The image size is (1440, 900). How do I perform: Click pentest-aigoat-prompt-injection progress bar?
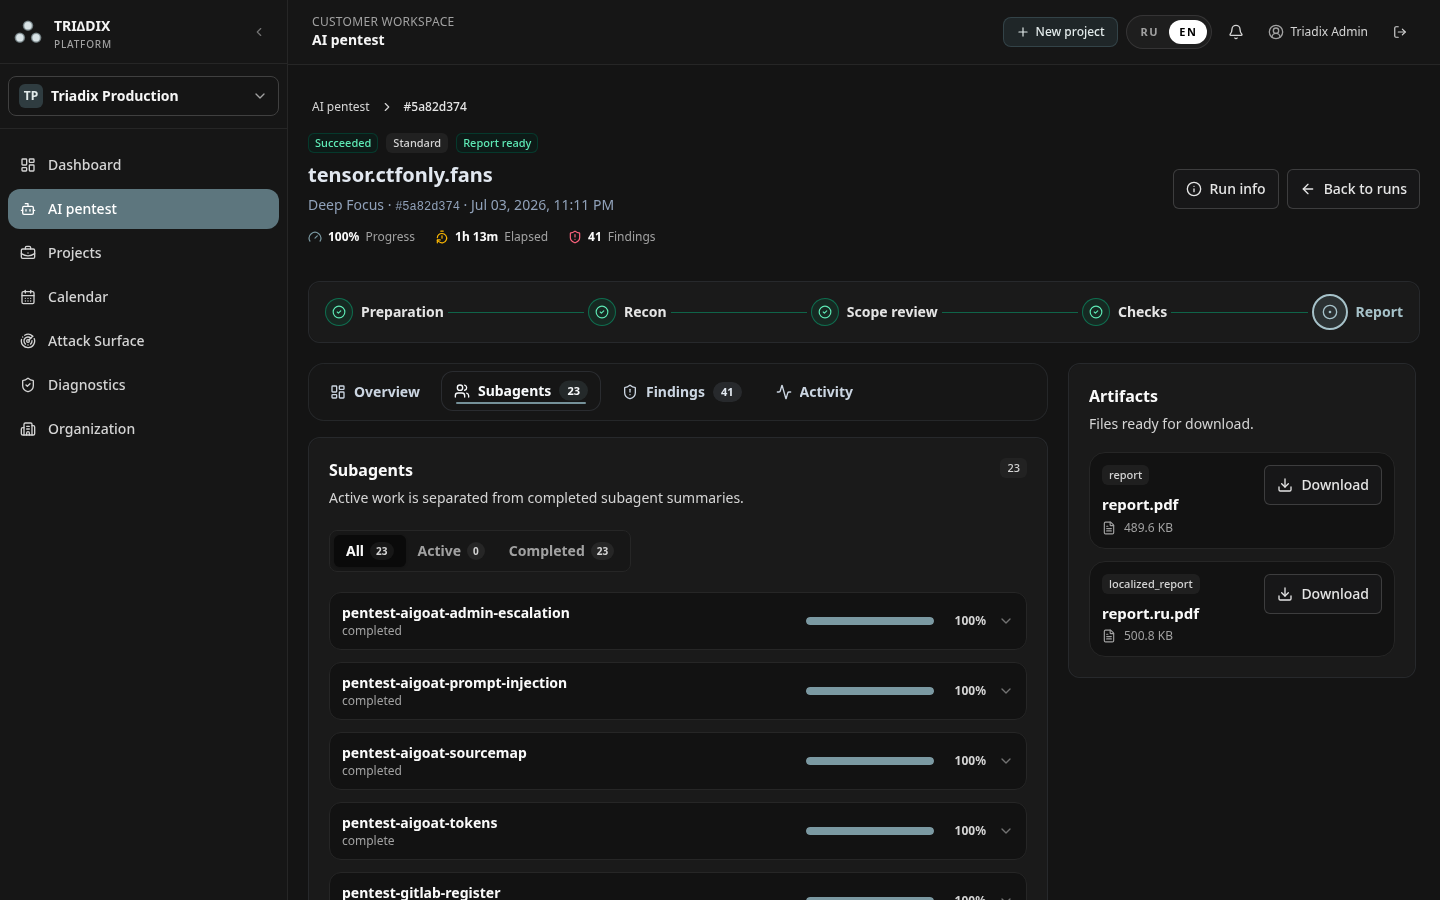pos(870,691)
